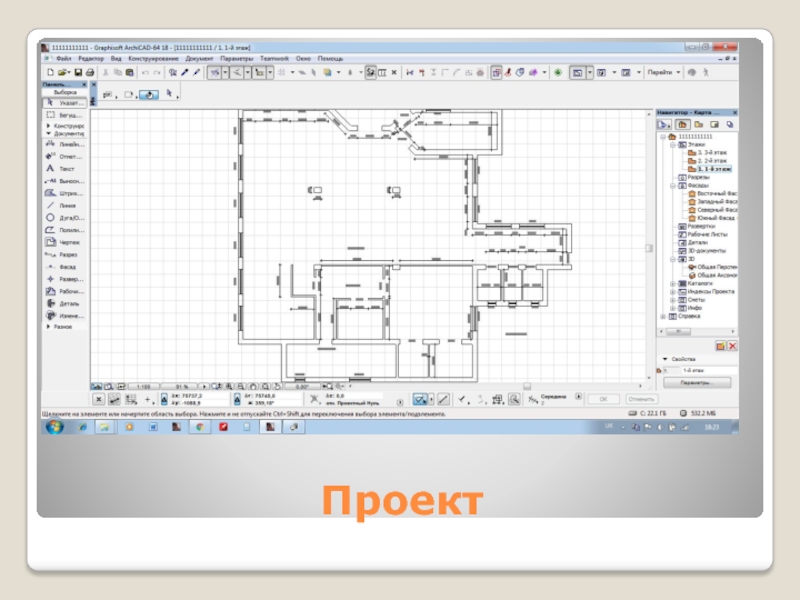The image size is (800, 600).
Task: Expand the Каталоги node in Navigator
Action: point(673,283)
